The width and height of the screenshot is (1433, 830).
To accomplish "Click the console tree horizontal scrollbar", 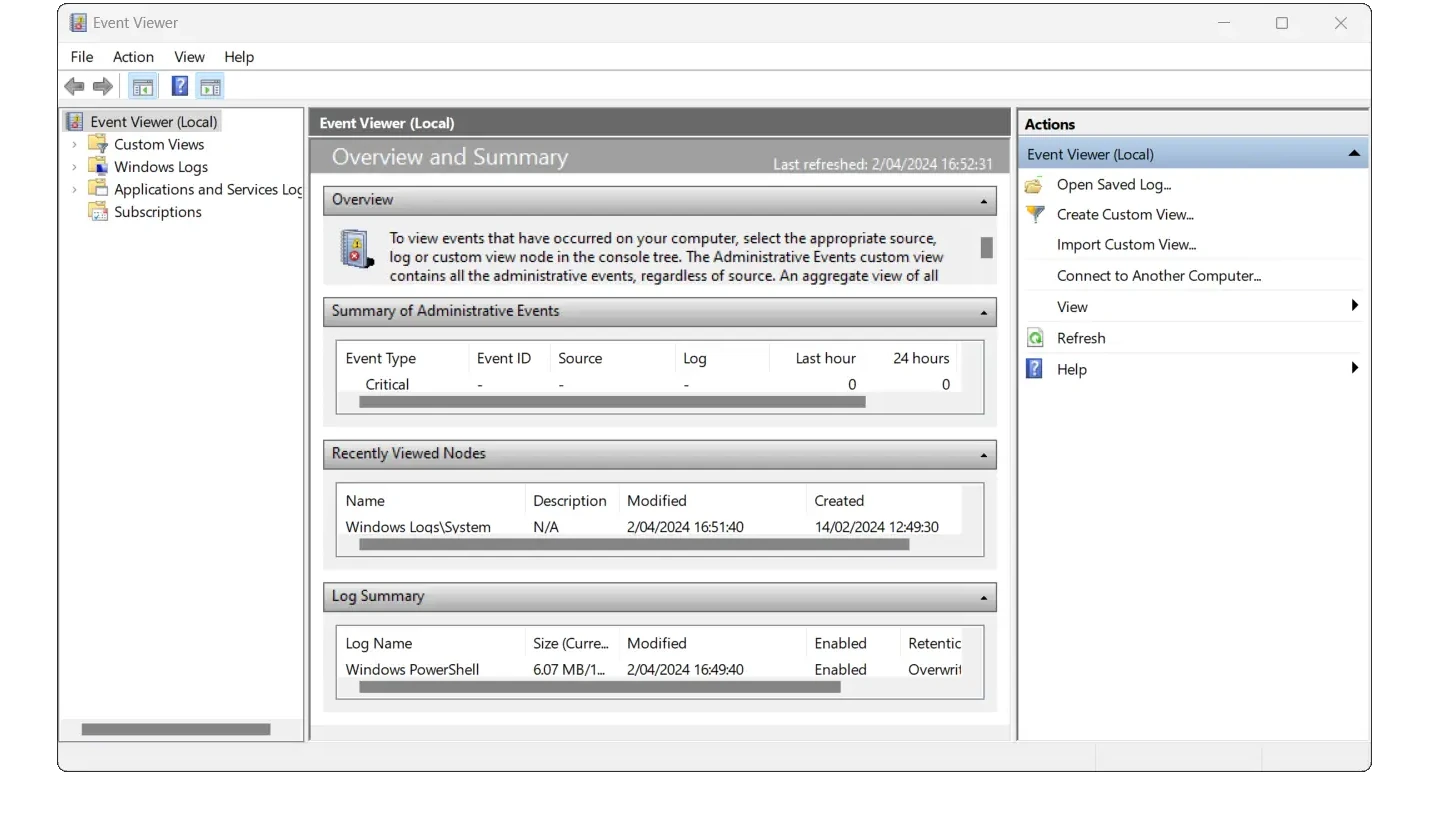I will pyautogui.click(x=176, y=729).
